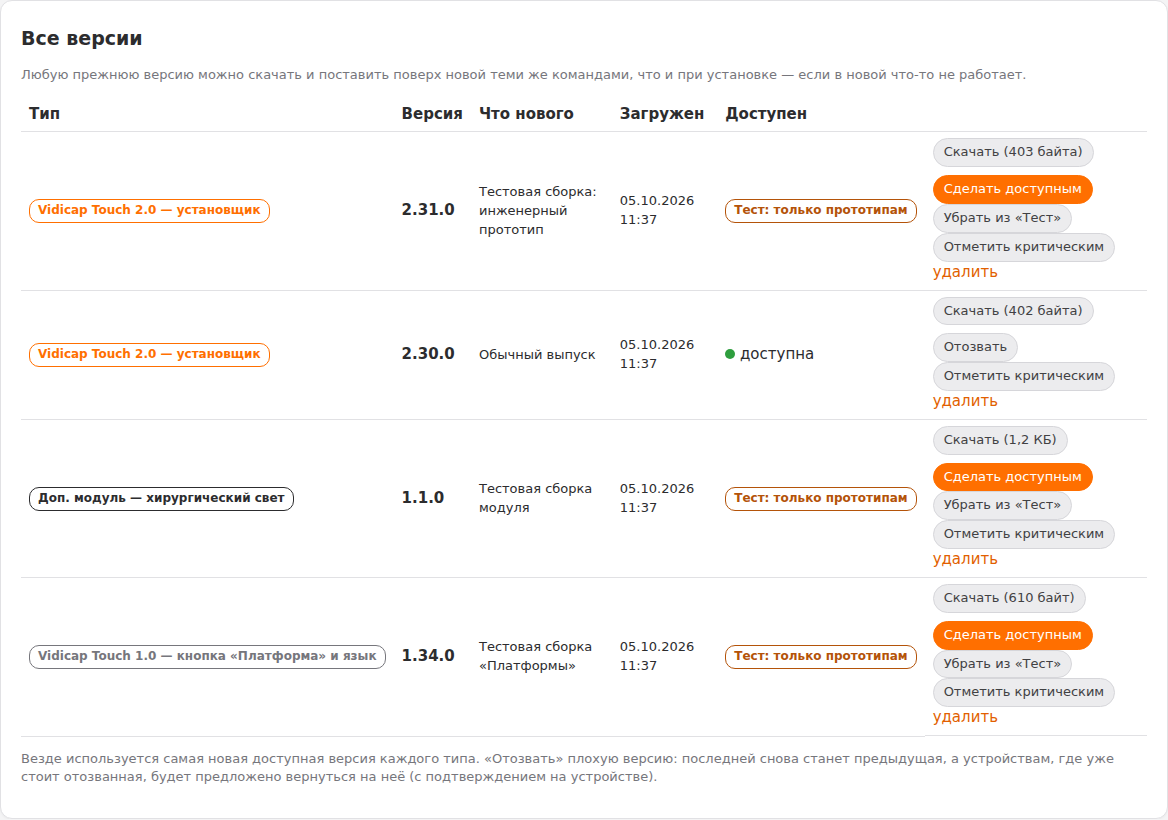This screenshot has width=1168, height=820.
Task: Click the «Версия» column header
Action: pyautogui.click(x=432, y=113)
